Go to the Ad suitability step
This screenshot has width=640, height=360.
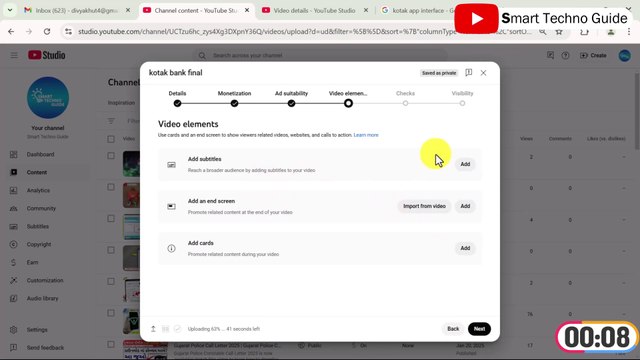click(291, 99)
